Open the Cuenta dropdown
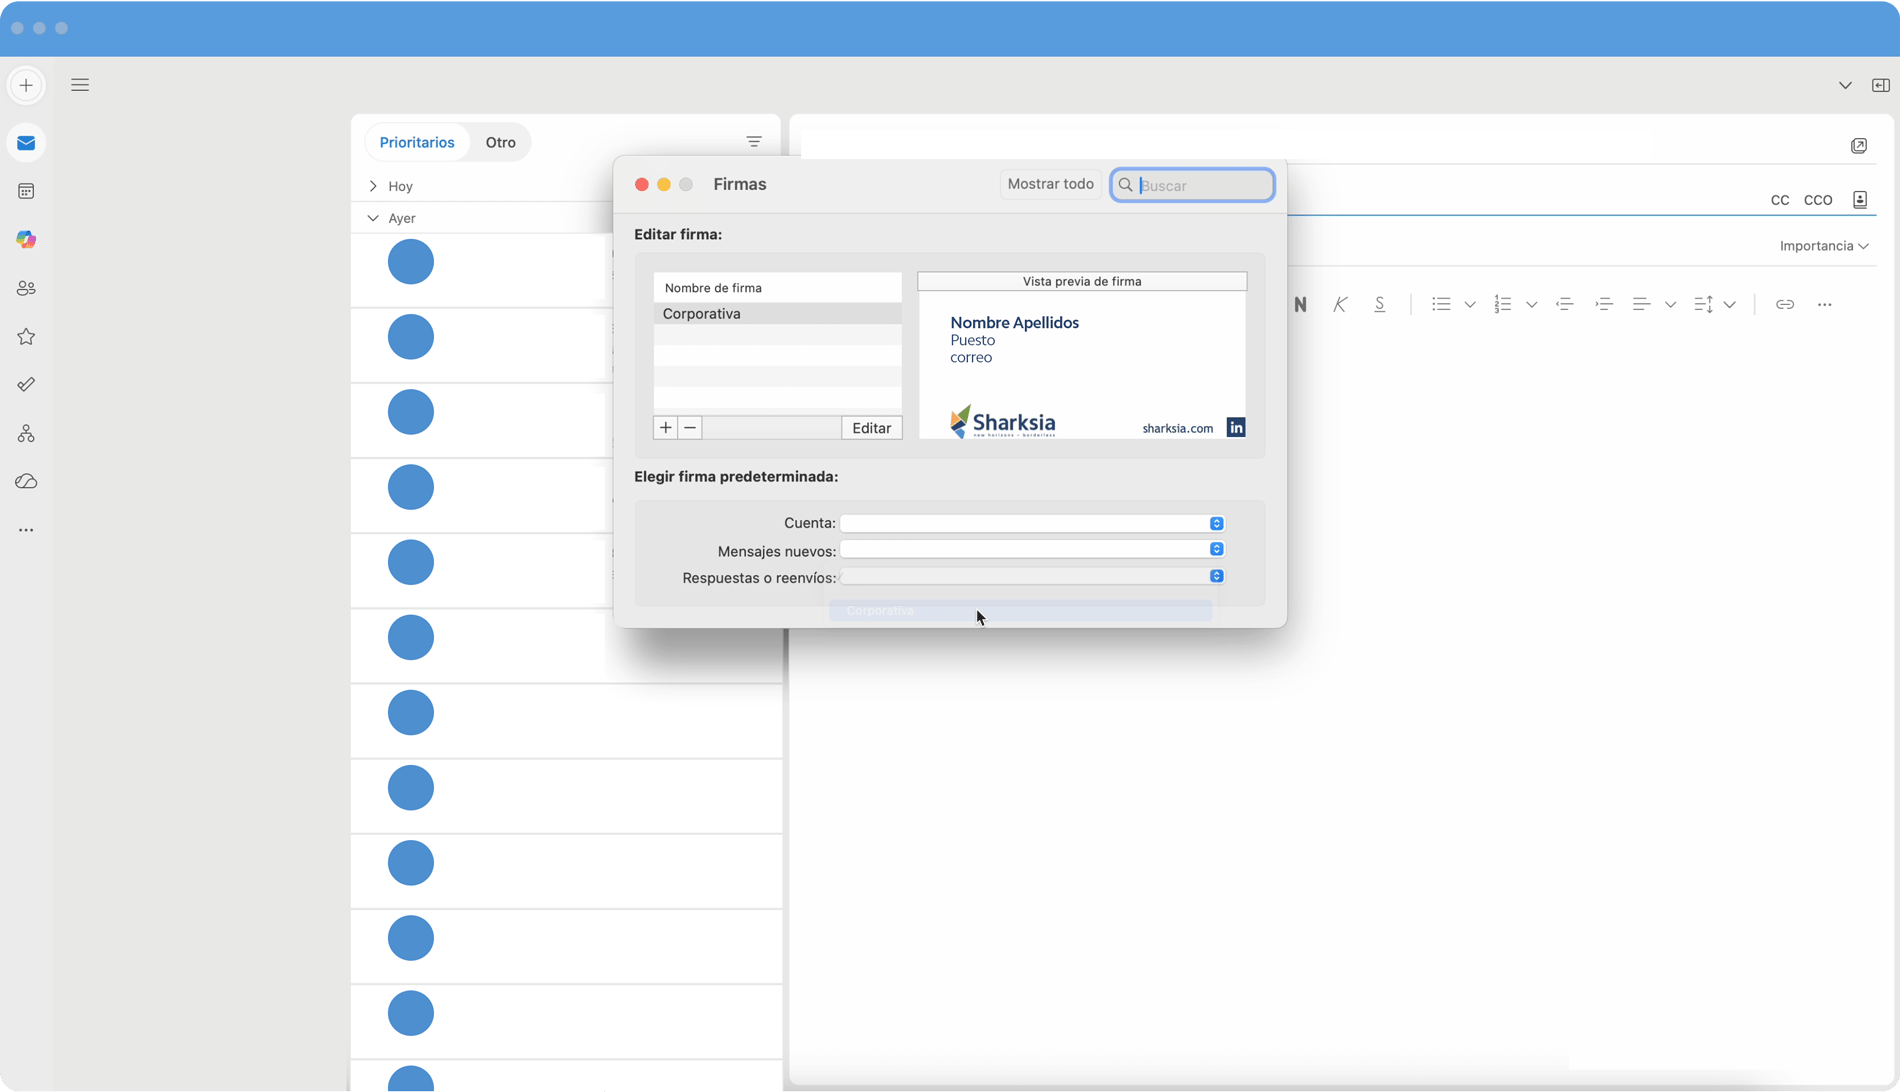Image resolution: width=1900 pixels, height=1092 pixels. (1032, 523)
